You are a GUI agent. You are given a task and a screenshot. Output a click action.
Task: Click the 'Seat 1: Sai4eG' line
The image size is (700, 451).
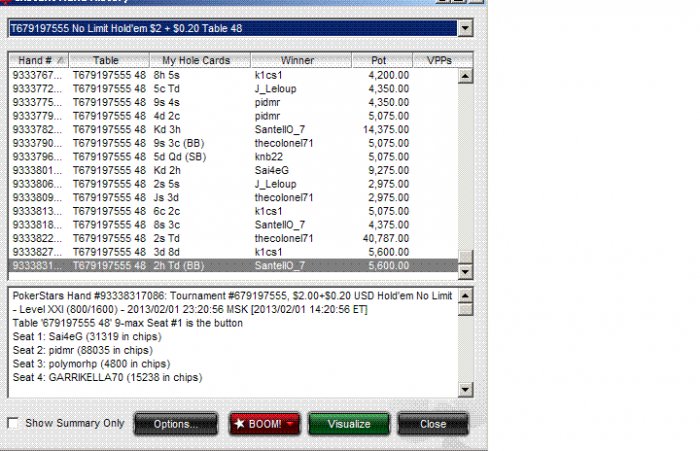pyautogui.click(x=87, y=337)
